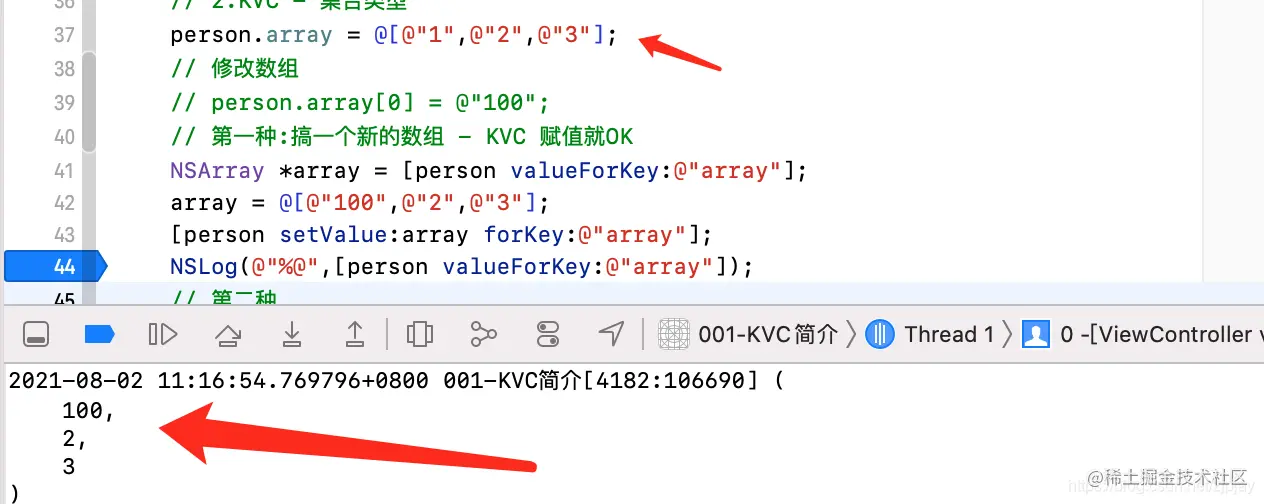This screenshot has width=1264, height=504.
Task: Click the commented person.array[0] = @"100" line
Action: point(360,103)
